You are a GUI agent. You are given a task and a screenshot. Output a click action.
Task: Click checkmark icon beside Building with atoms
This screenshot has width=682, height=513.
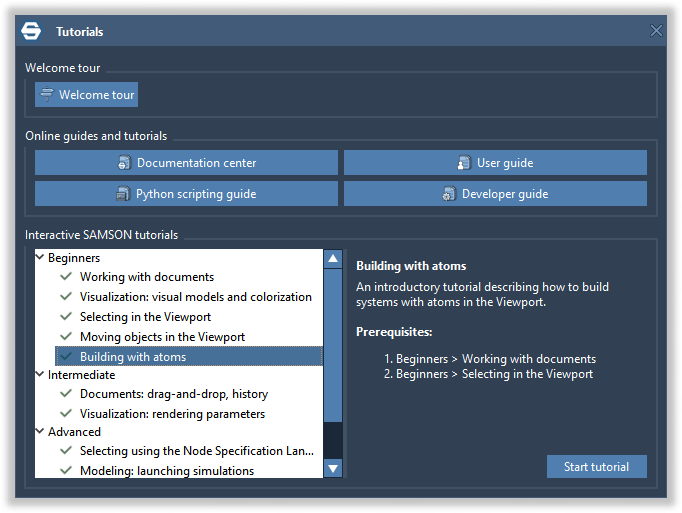[x=66, y=357]
